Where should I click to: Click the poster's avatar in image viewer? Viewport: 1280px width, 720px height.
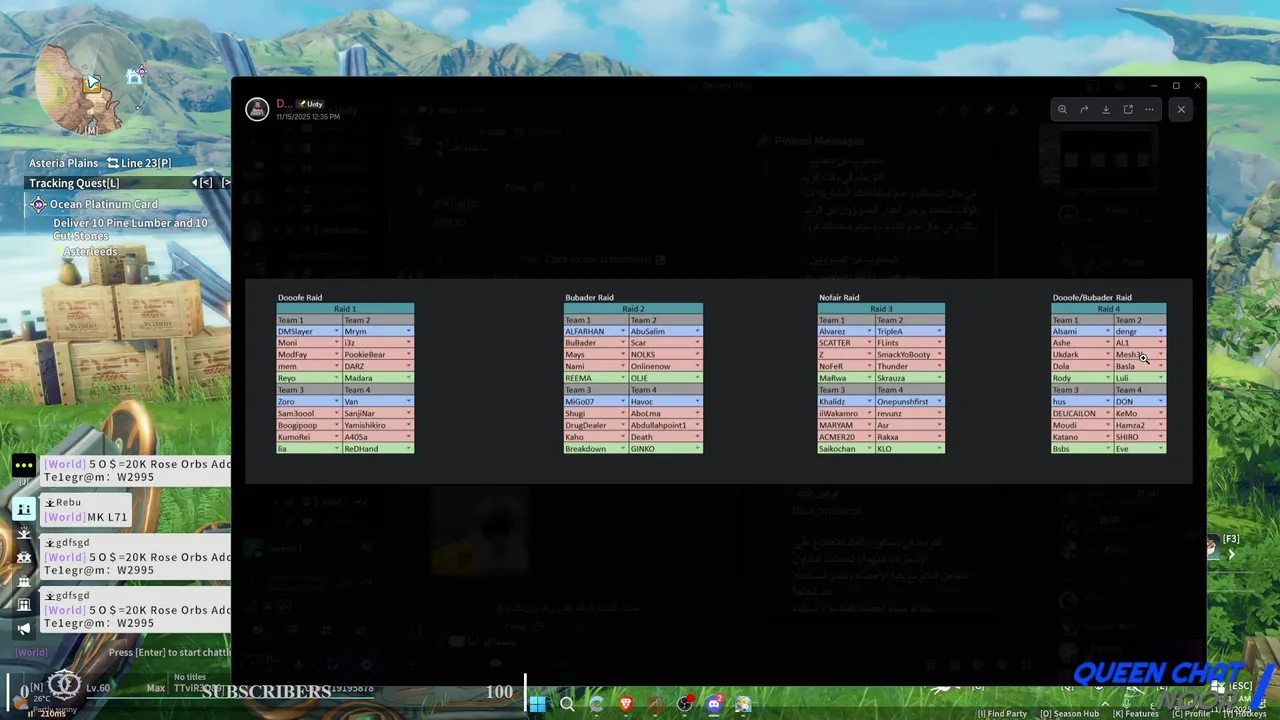[257, 109]
